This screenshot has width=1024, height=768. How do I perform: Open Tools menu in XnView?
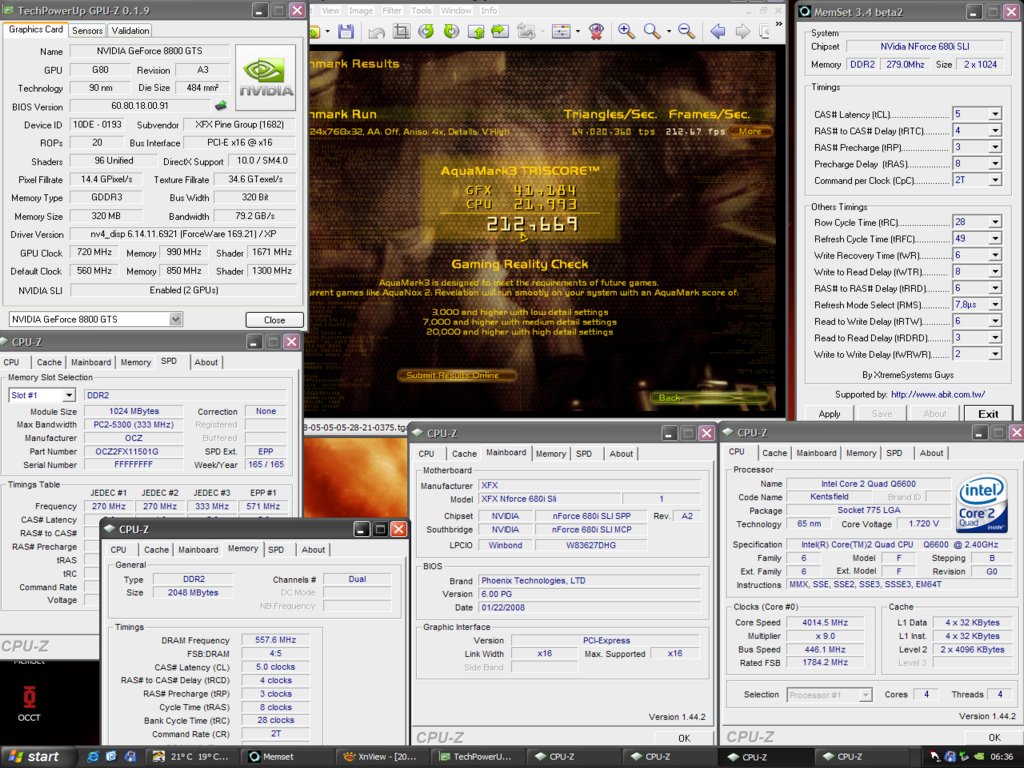421,10
